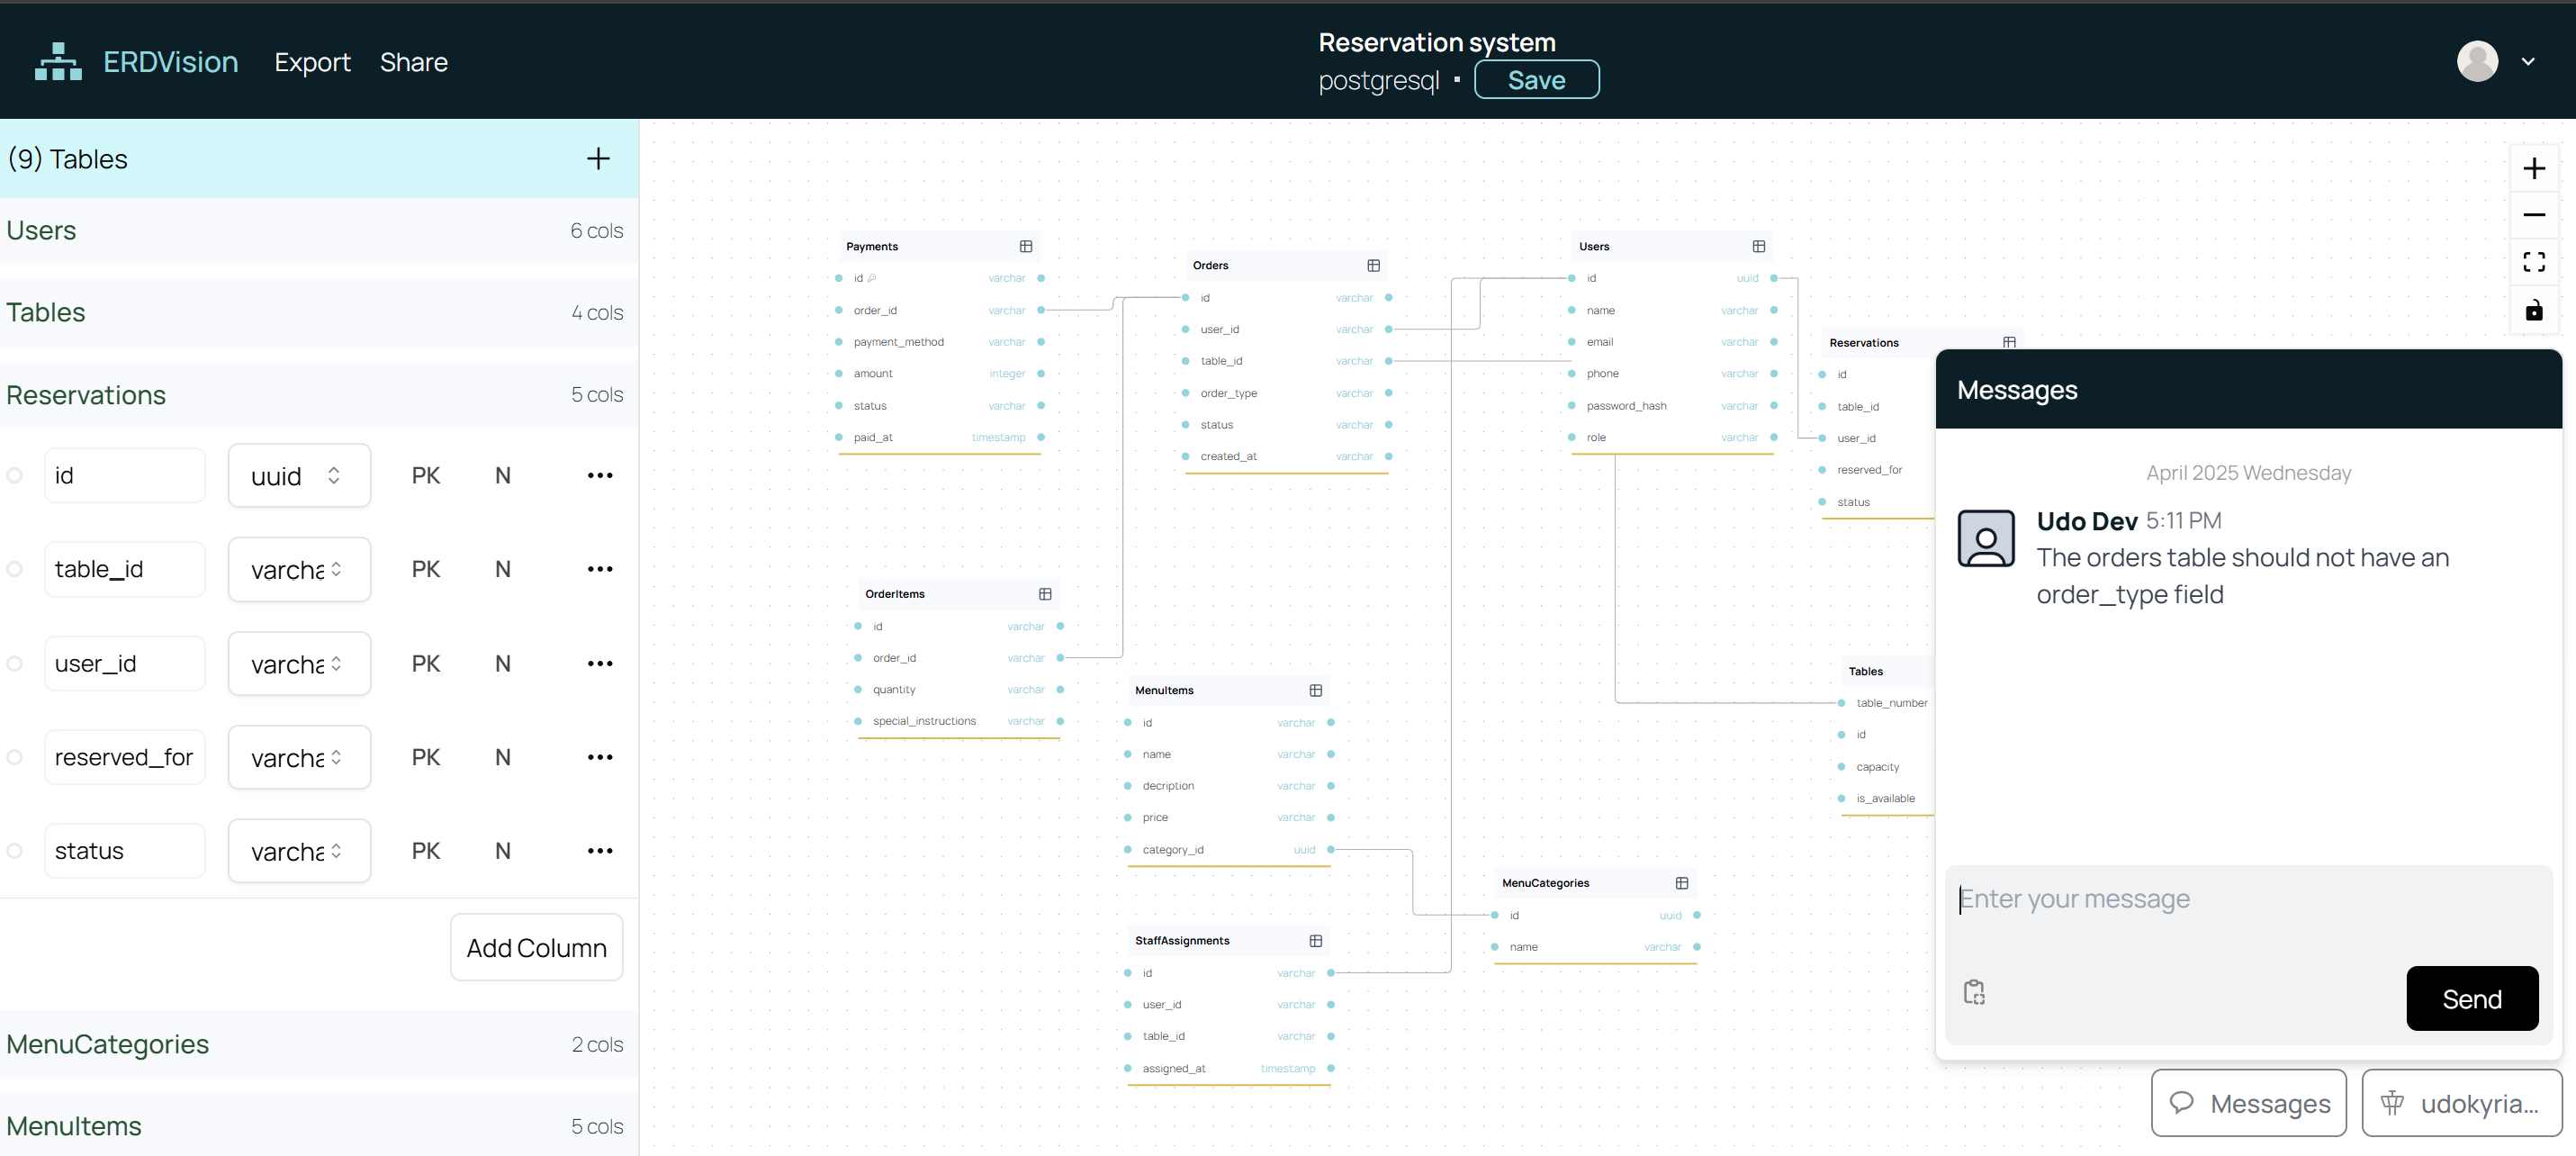Viewport: 2576px width, 1156px height.
Task: Collapse the Reservations table in sidebar
Action: (319, 395)
